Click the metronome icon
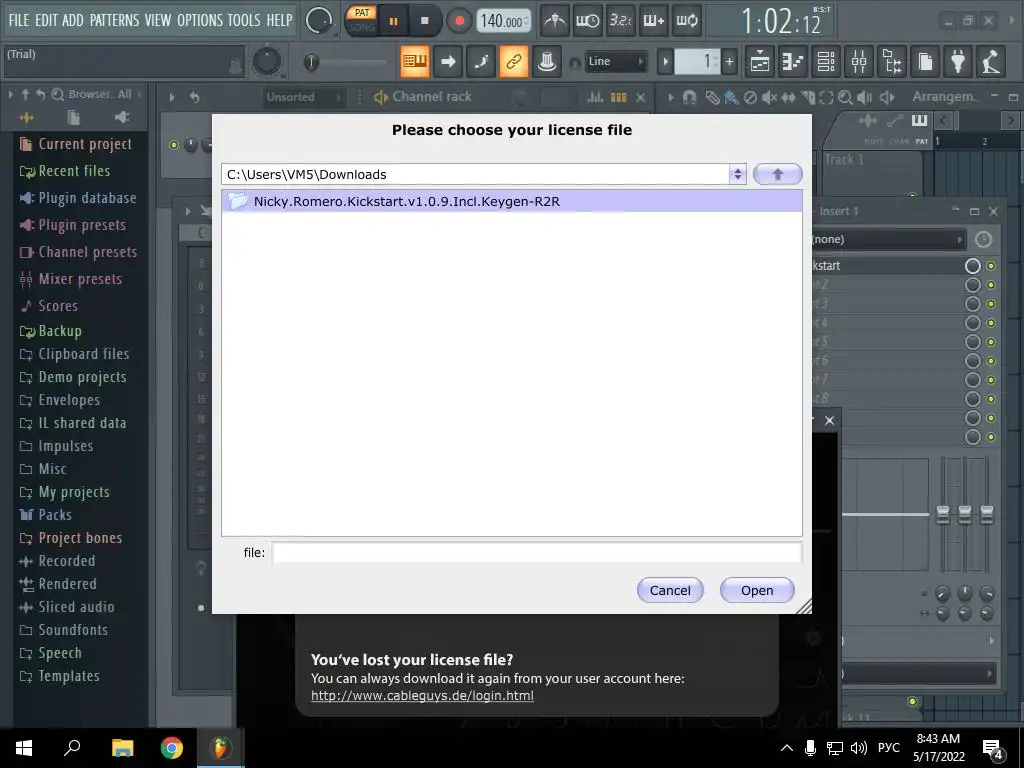The image size is (1024, 768). pyautogui.click(x=554, y=21)
